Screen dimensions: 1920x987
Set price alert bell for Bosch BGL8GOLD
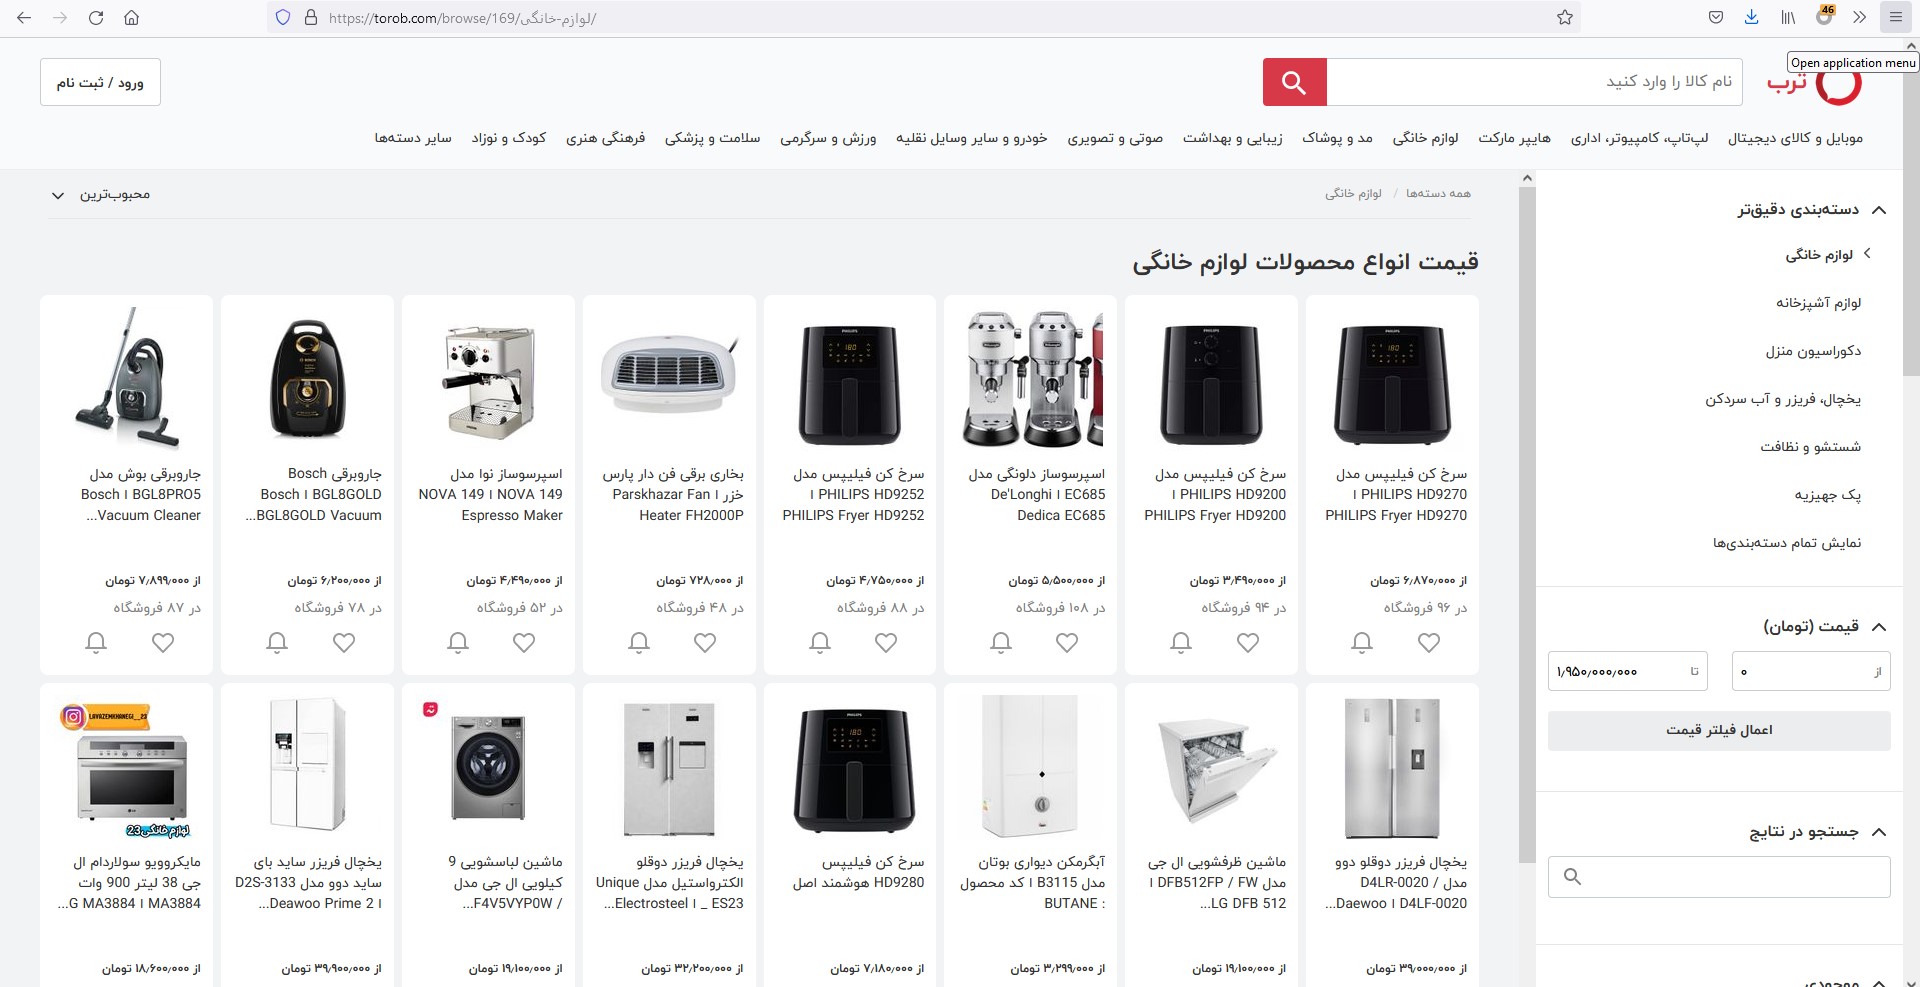click(277, 643)
